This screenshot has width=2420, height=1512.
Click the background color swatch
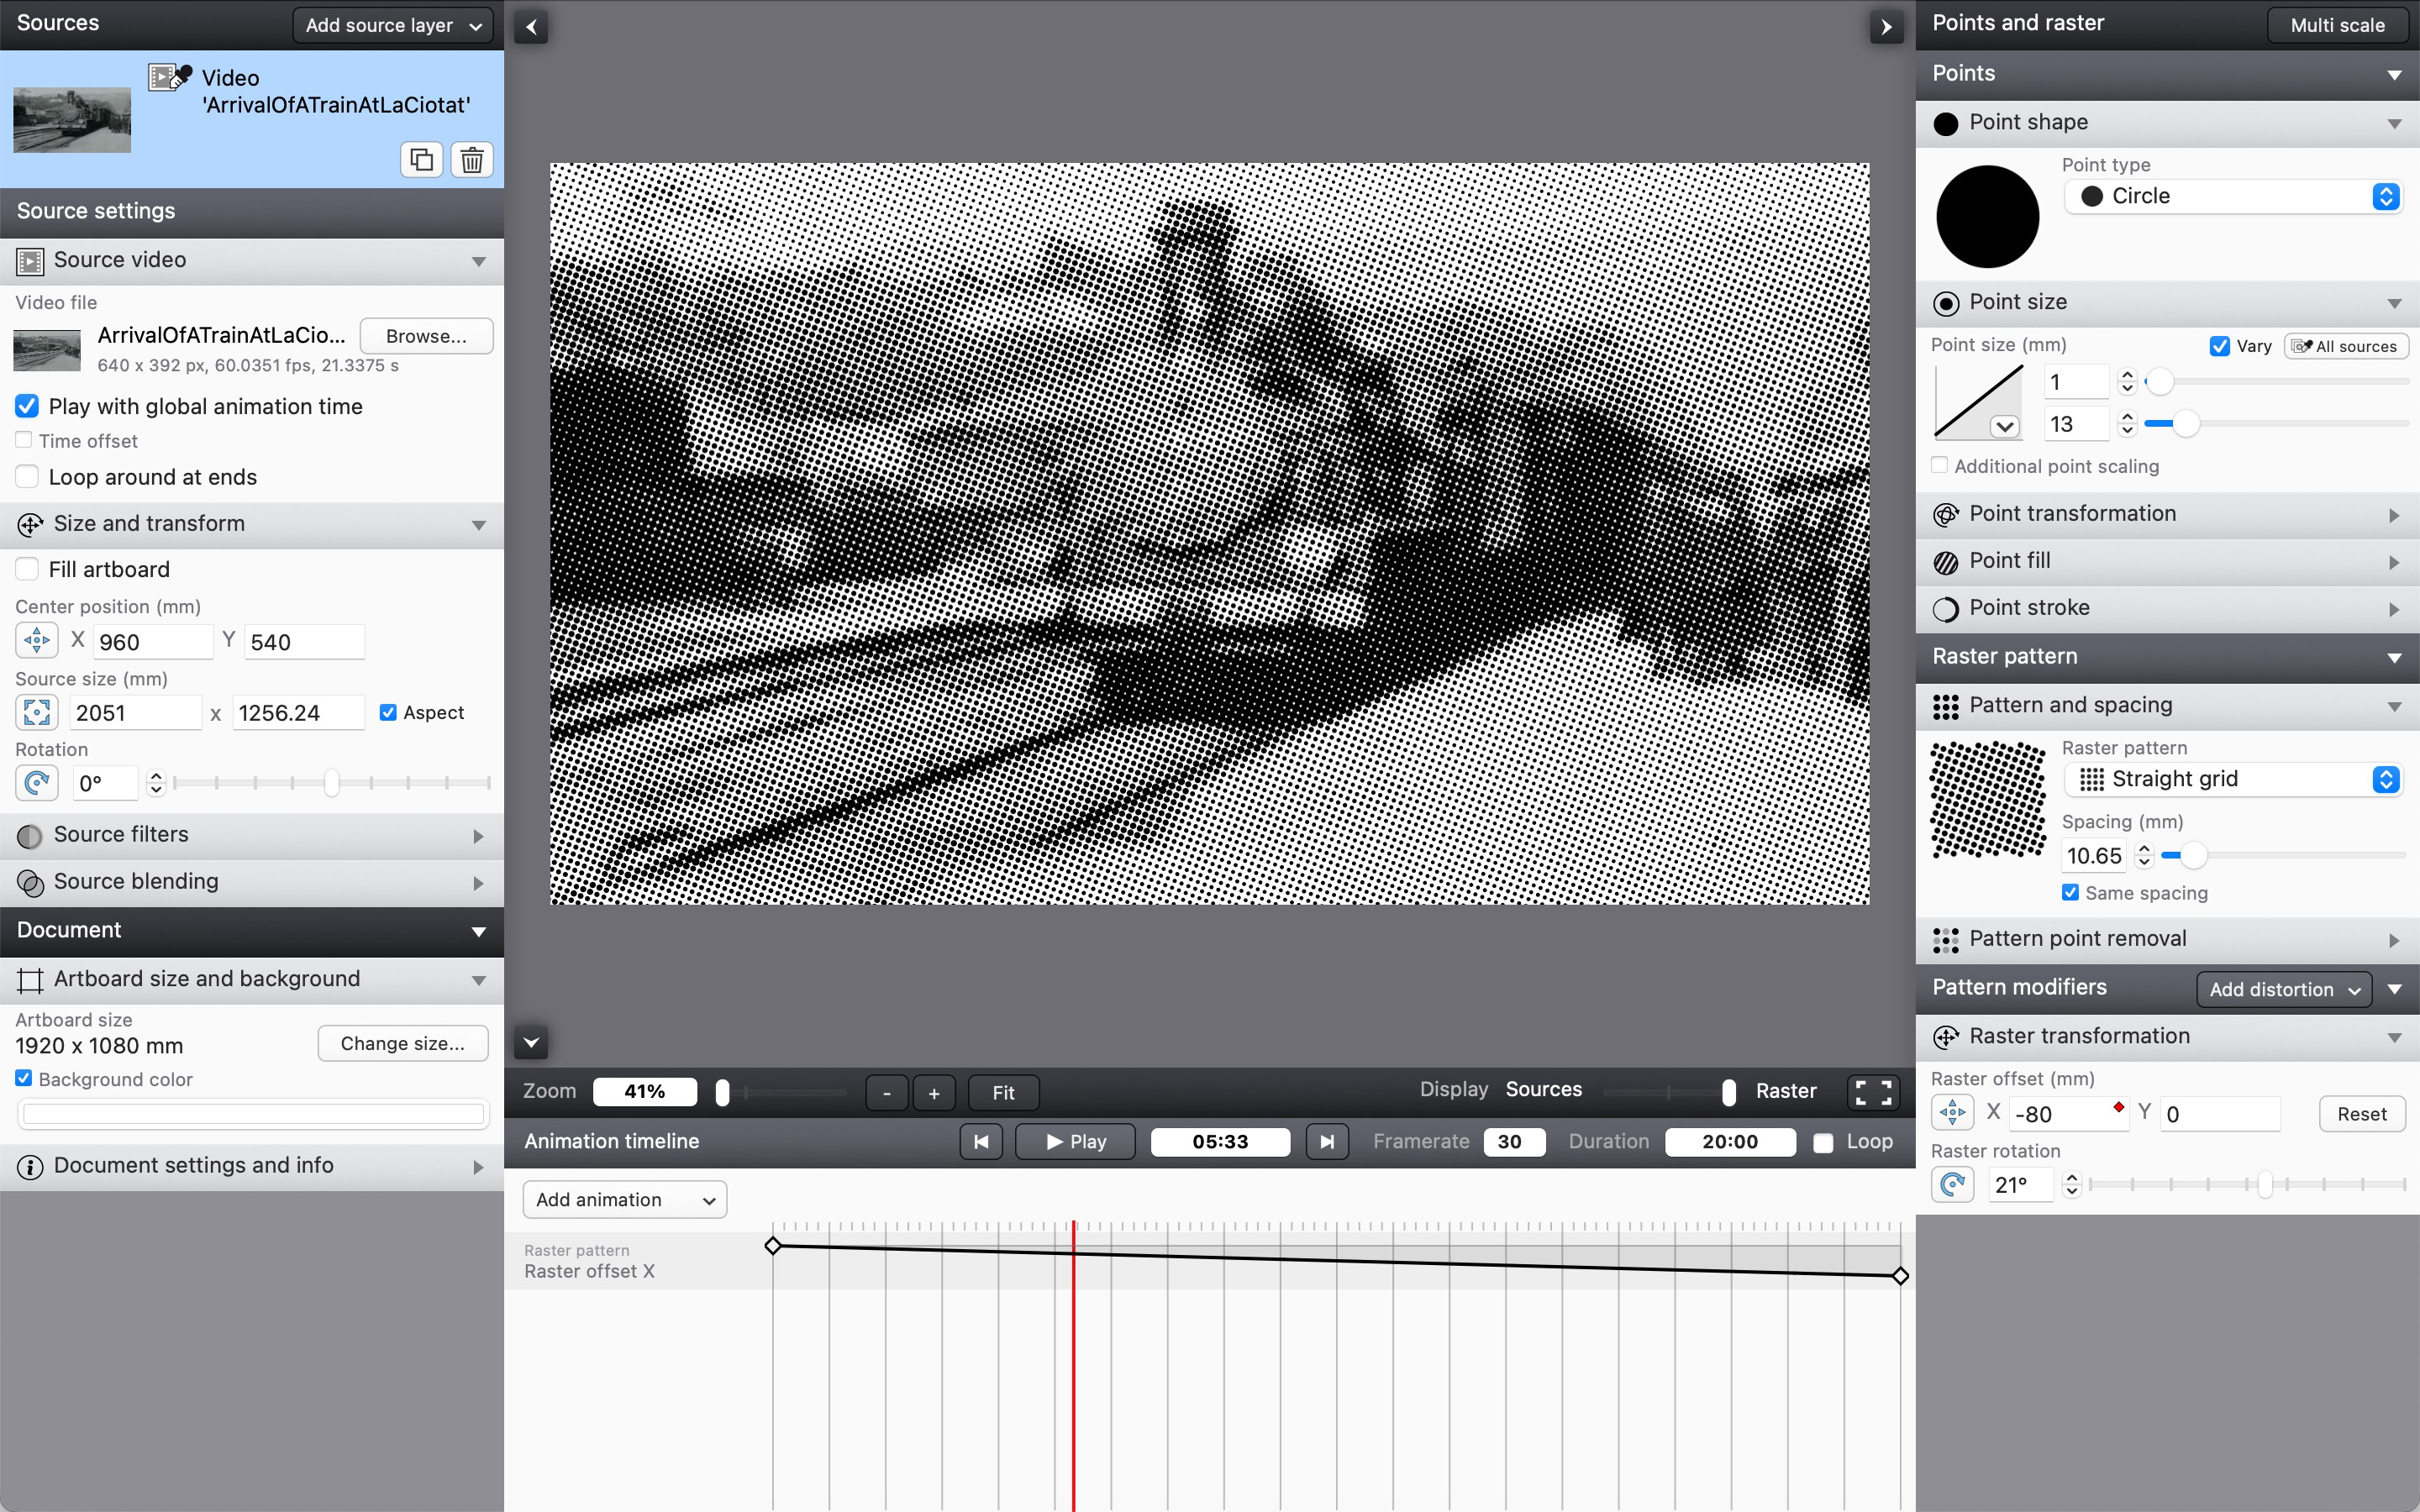click(x=253, y=1113)
